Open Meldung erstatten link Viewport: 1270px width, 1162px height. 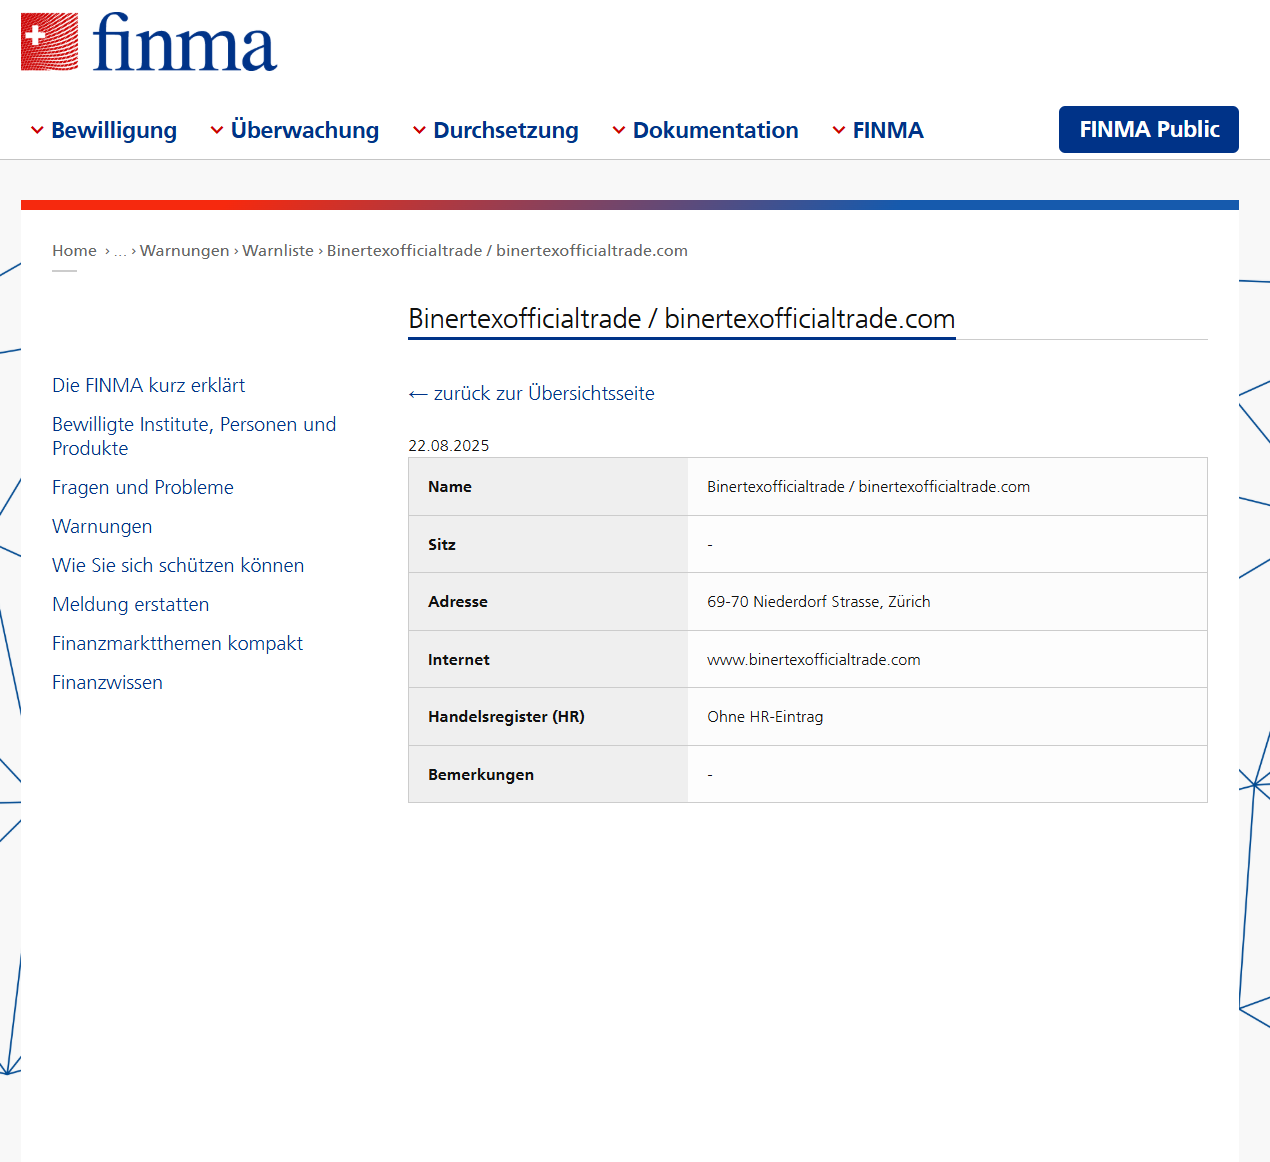131,604
